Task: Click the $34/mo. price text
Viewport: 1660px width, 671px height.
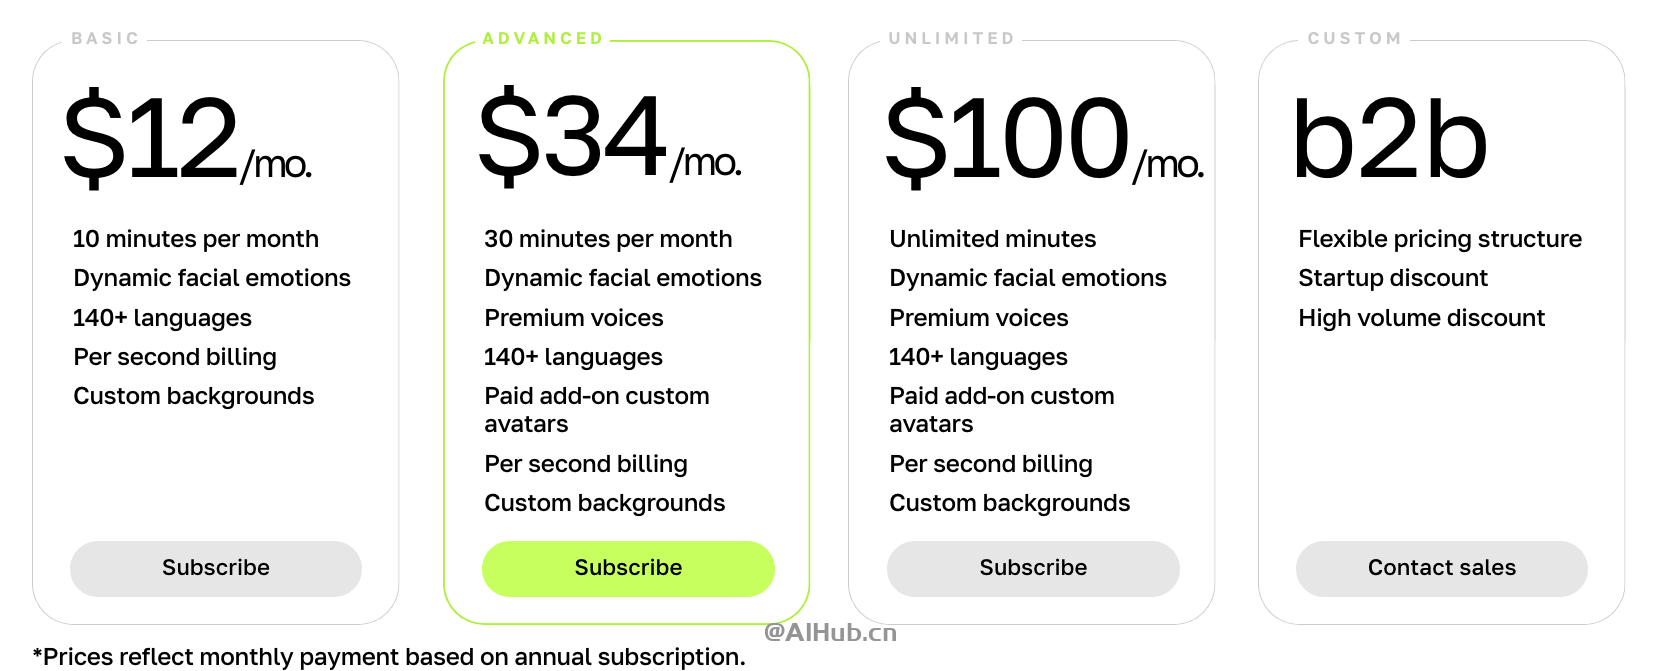Action: (x=610, y=135)
